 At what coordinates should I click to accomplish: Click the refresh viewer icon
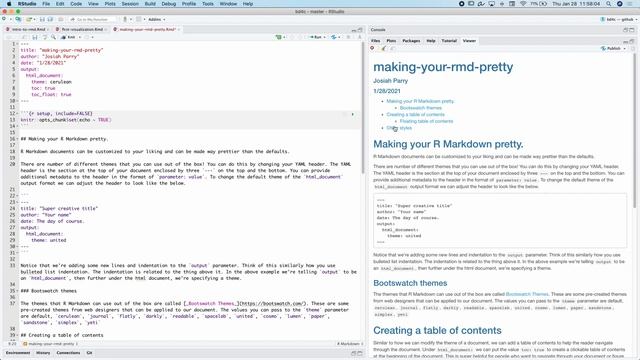[633, 49]
